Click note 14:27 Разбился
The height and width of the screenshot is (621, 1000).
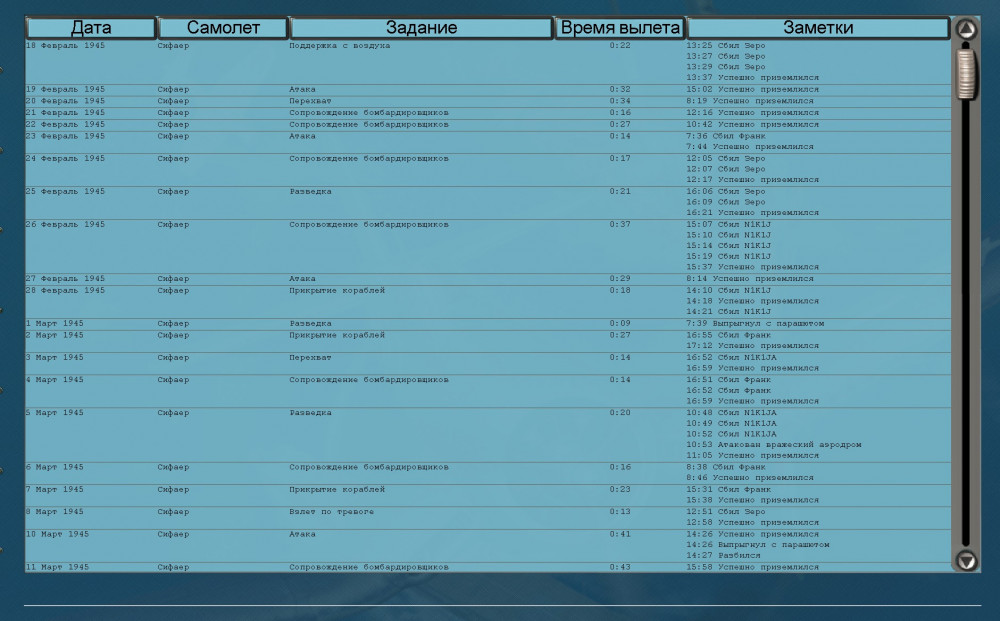click(x=723, y=556)
